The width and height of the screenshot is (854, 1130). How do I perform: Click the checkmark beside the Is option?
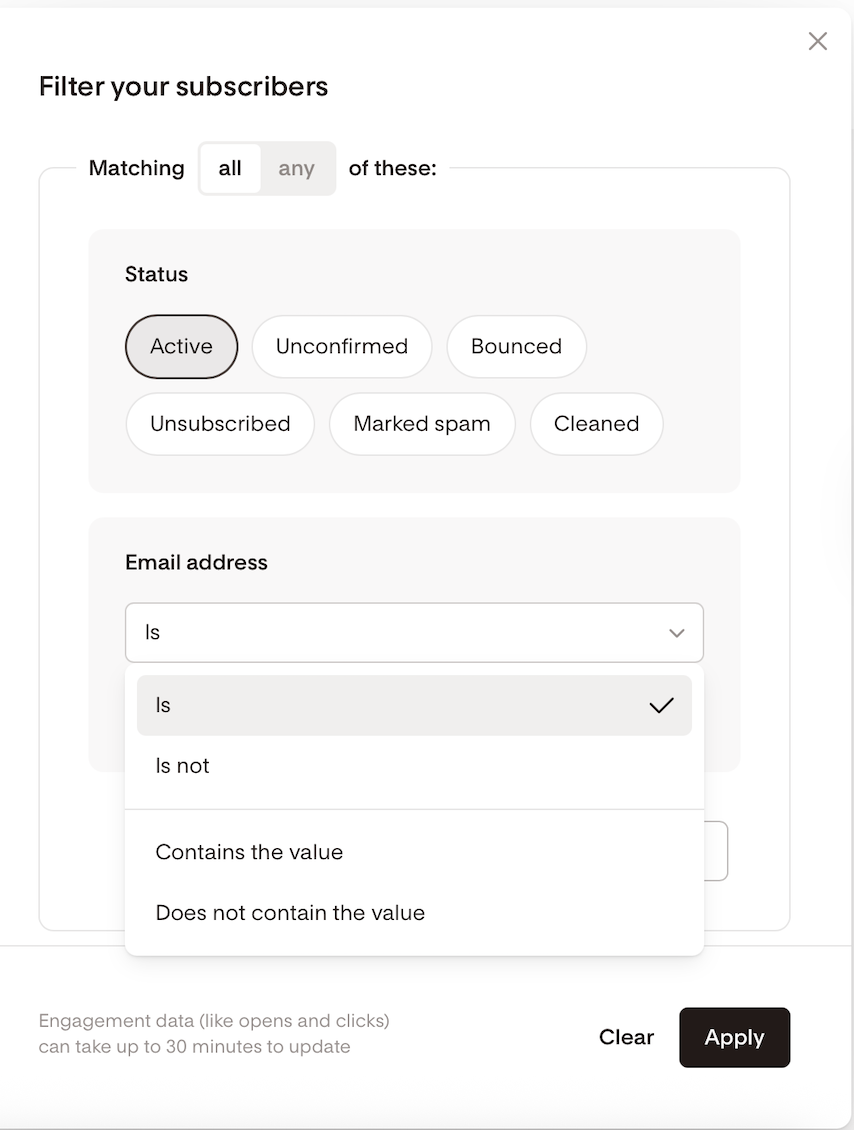(x=661, y=706)
